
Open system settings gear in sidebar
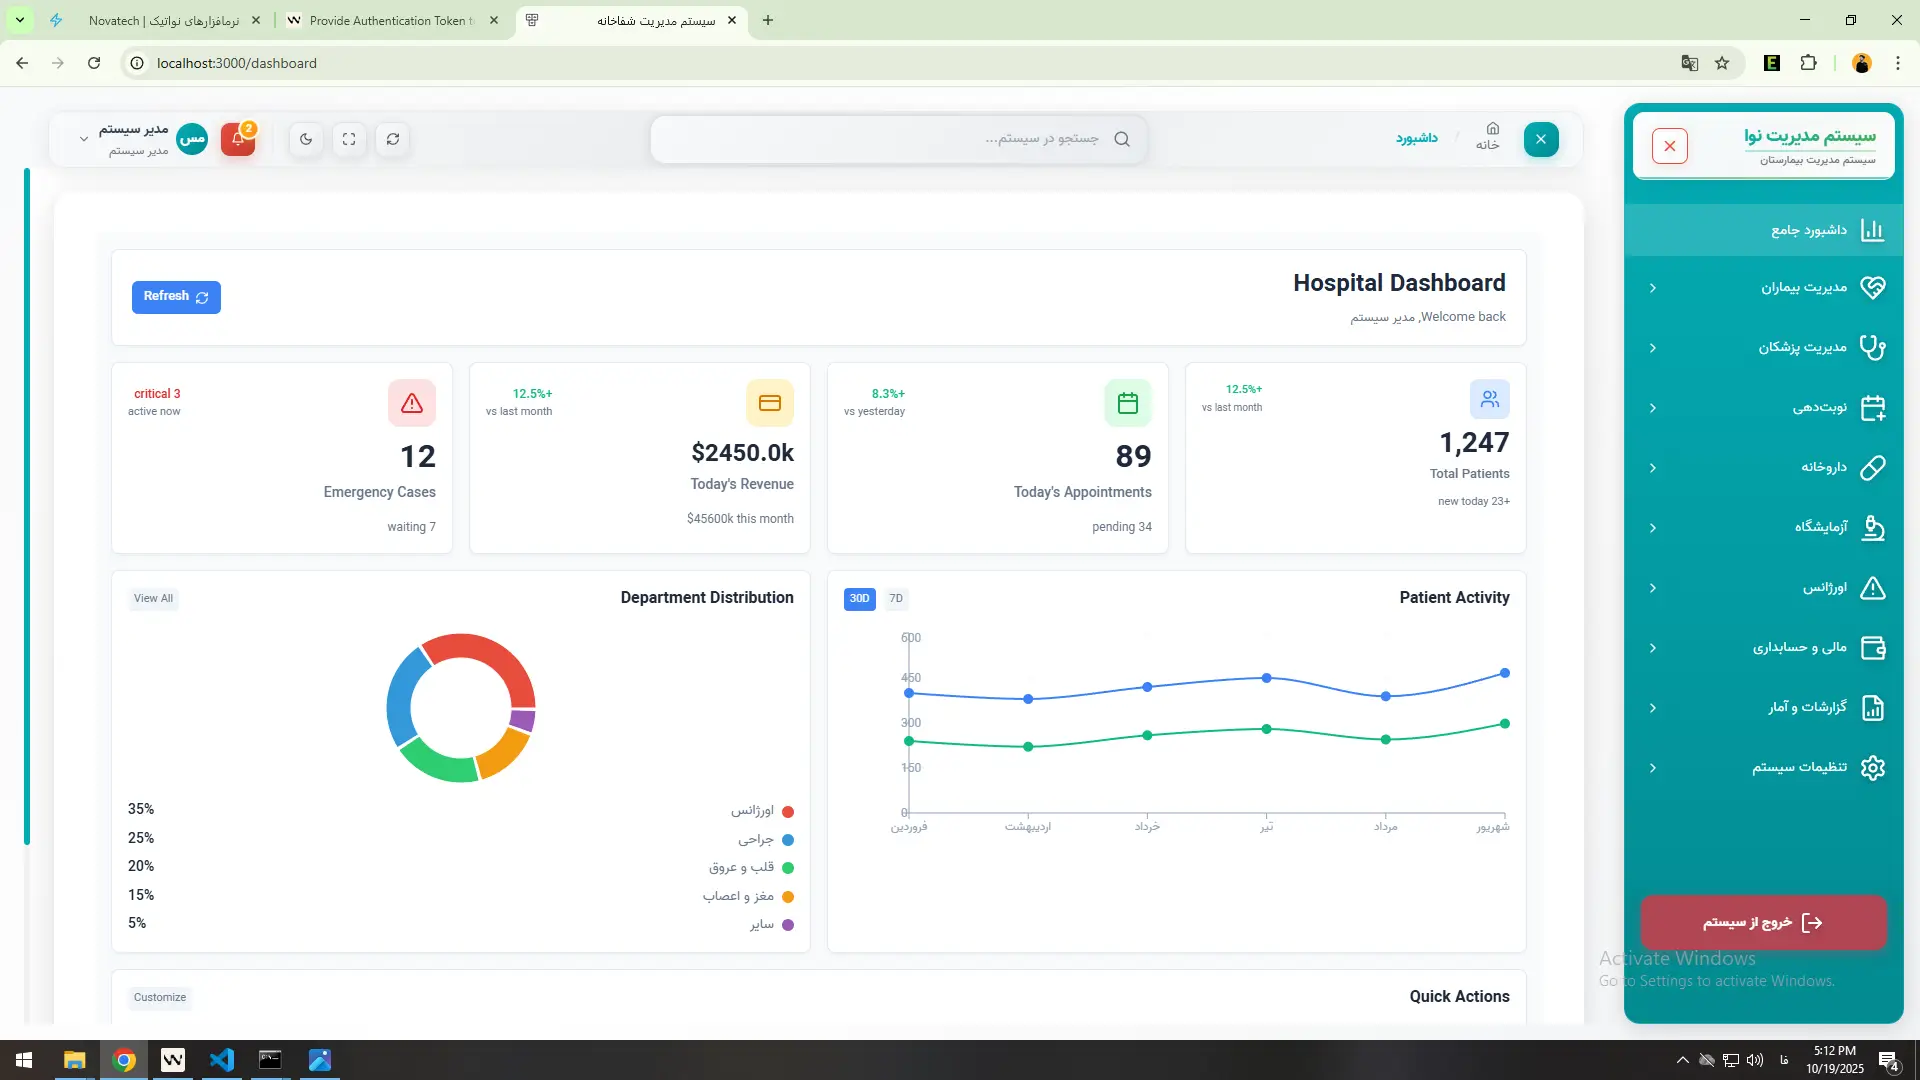pos(1872,767)
